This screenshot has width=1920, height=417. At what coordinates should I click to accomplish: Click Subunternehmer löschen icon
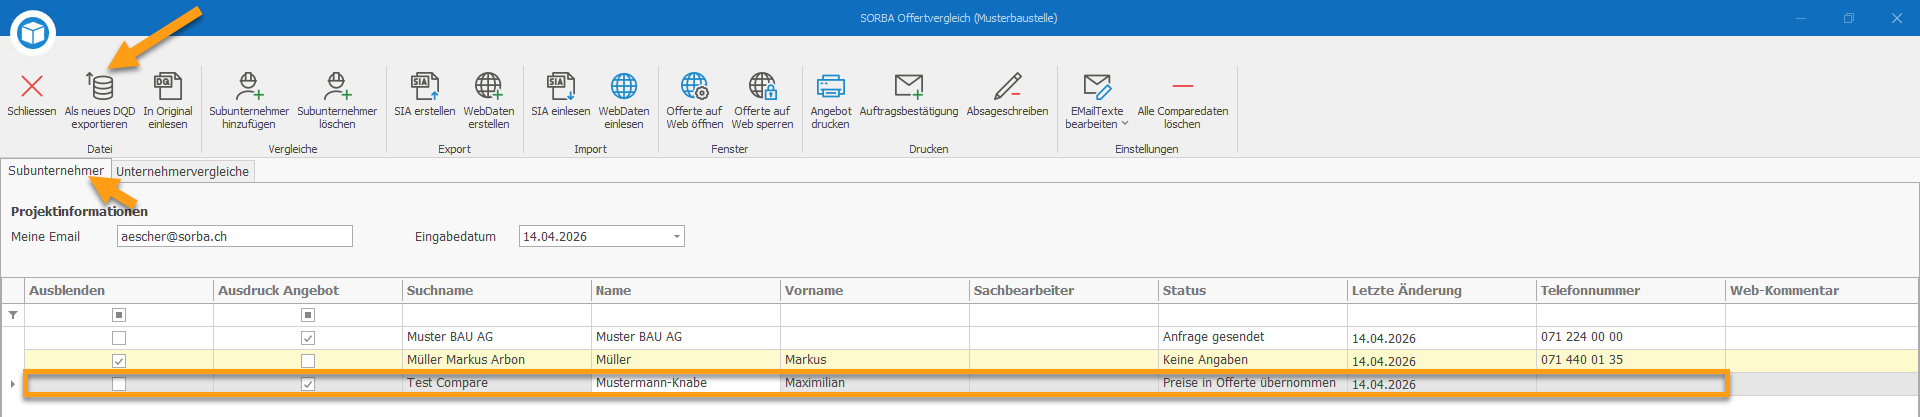pos(337,86)
